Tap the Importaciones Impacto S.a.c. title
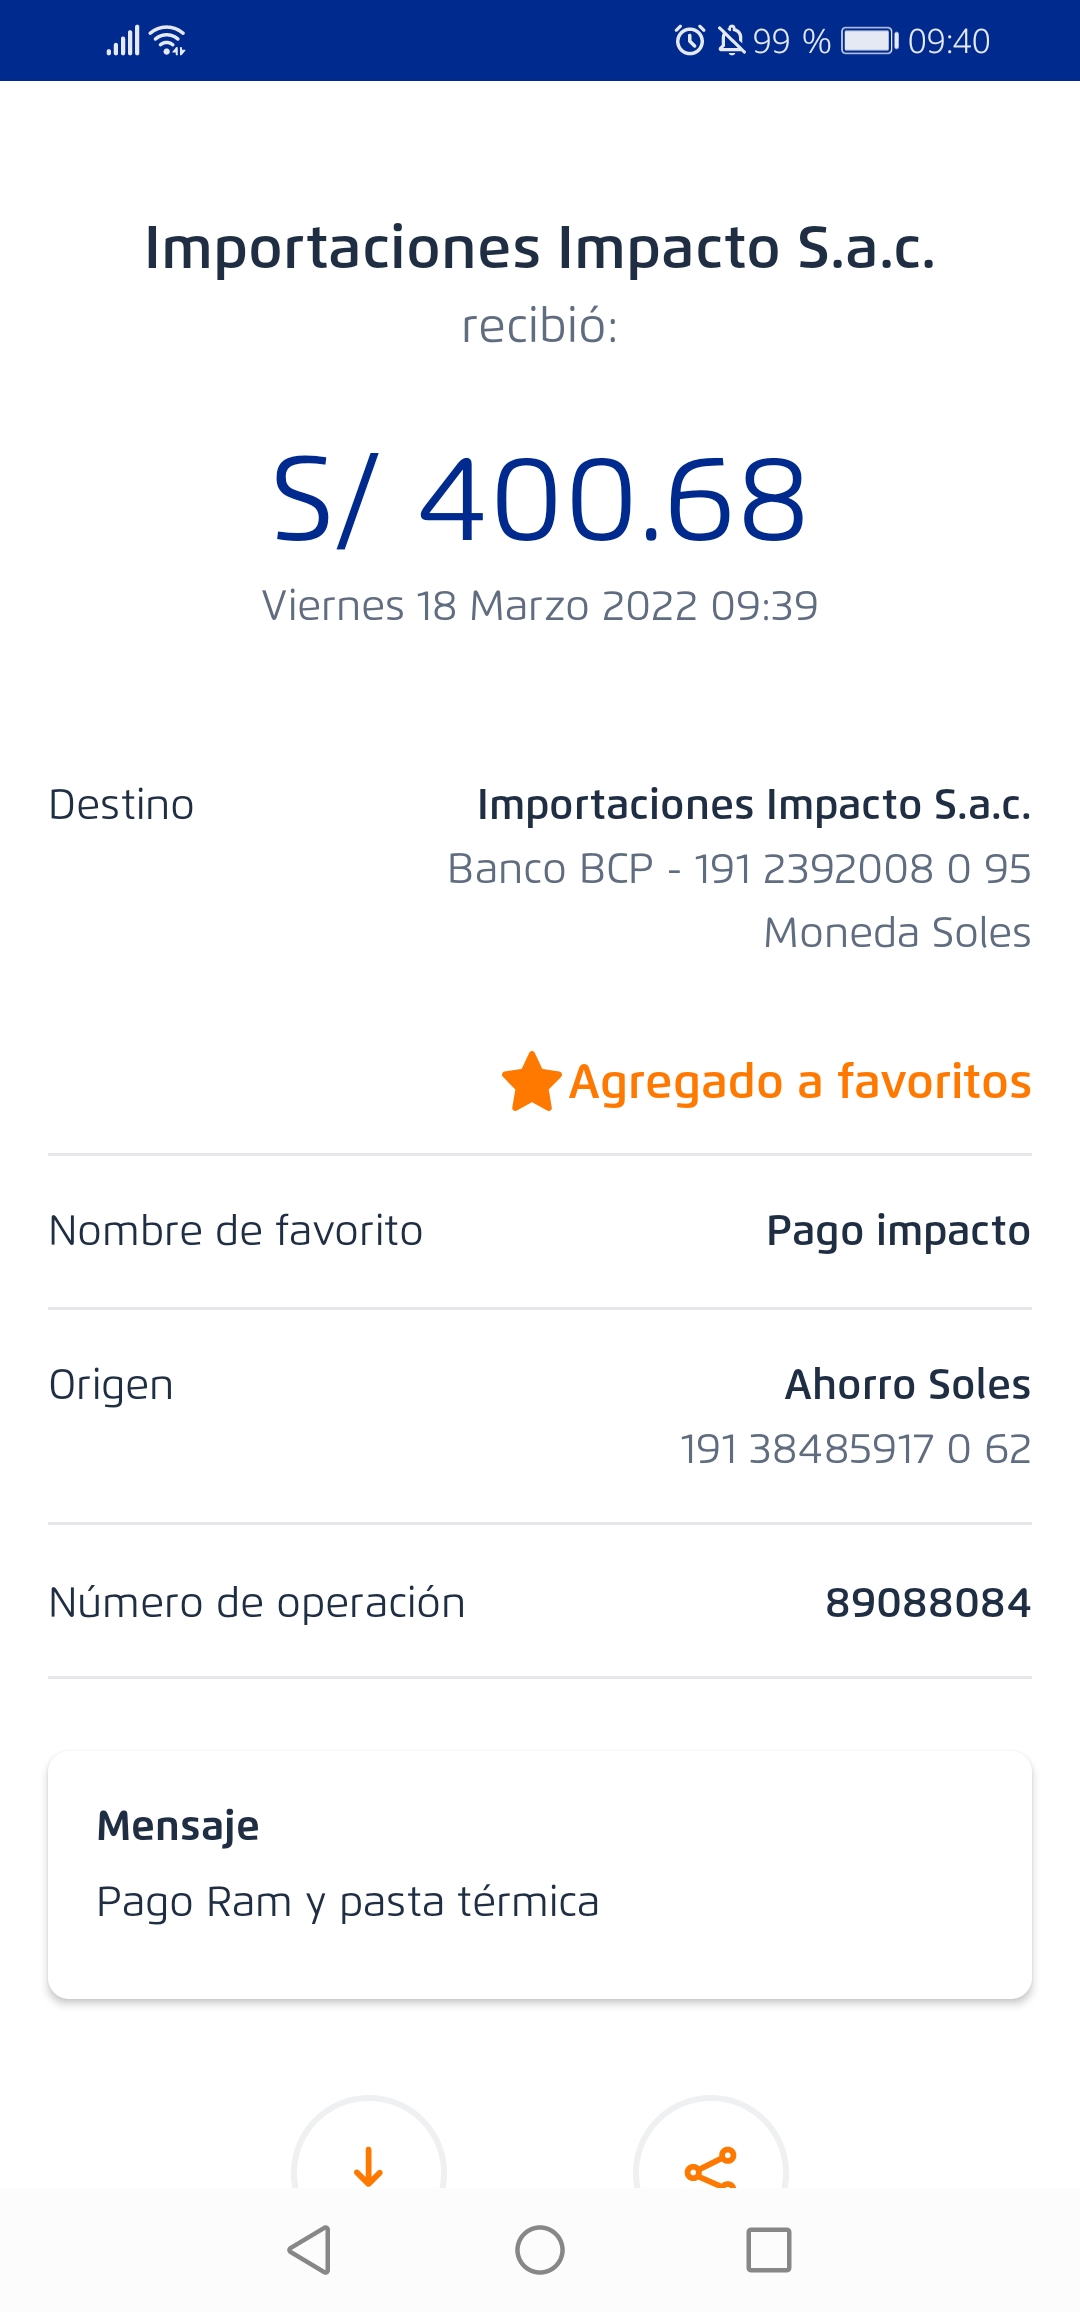 pyautogui.click(x=540, y=248)
